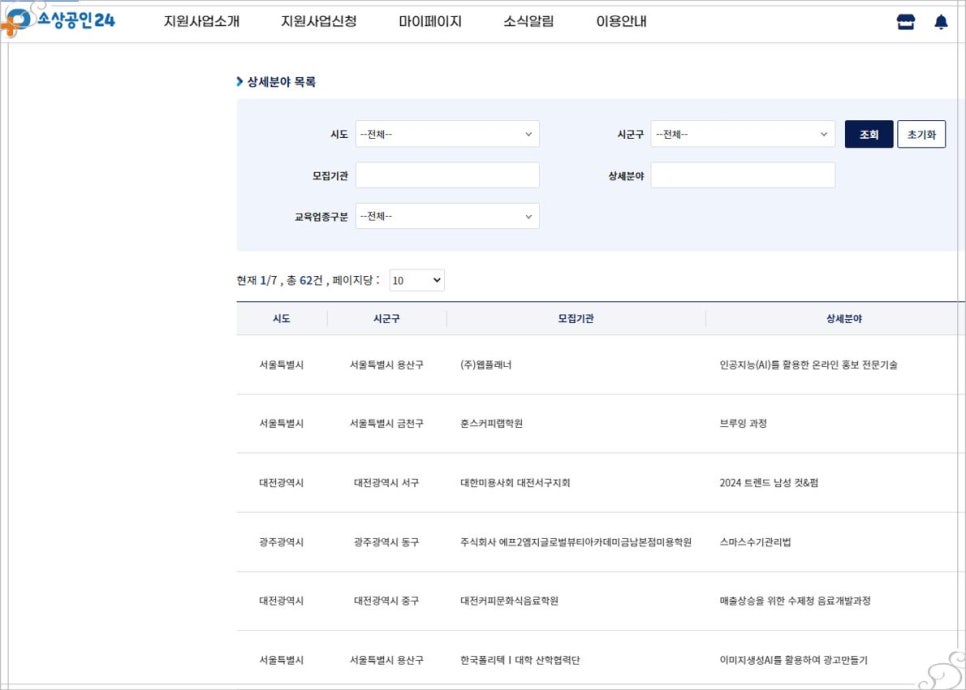Click the 초기화 reset button
The image size is (966, 690).
[921, 134]
